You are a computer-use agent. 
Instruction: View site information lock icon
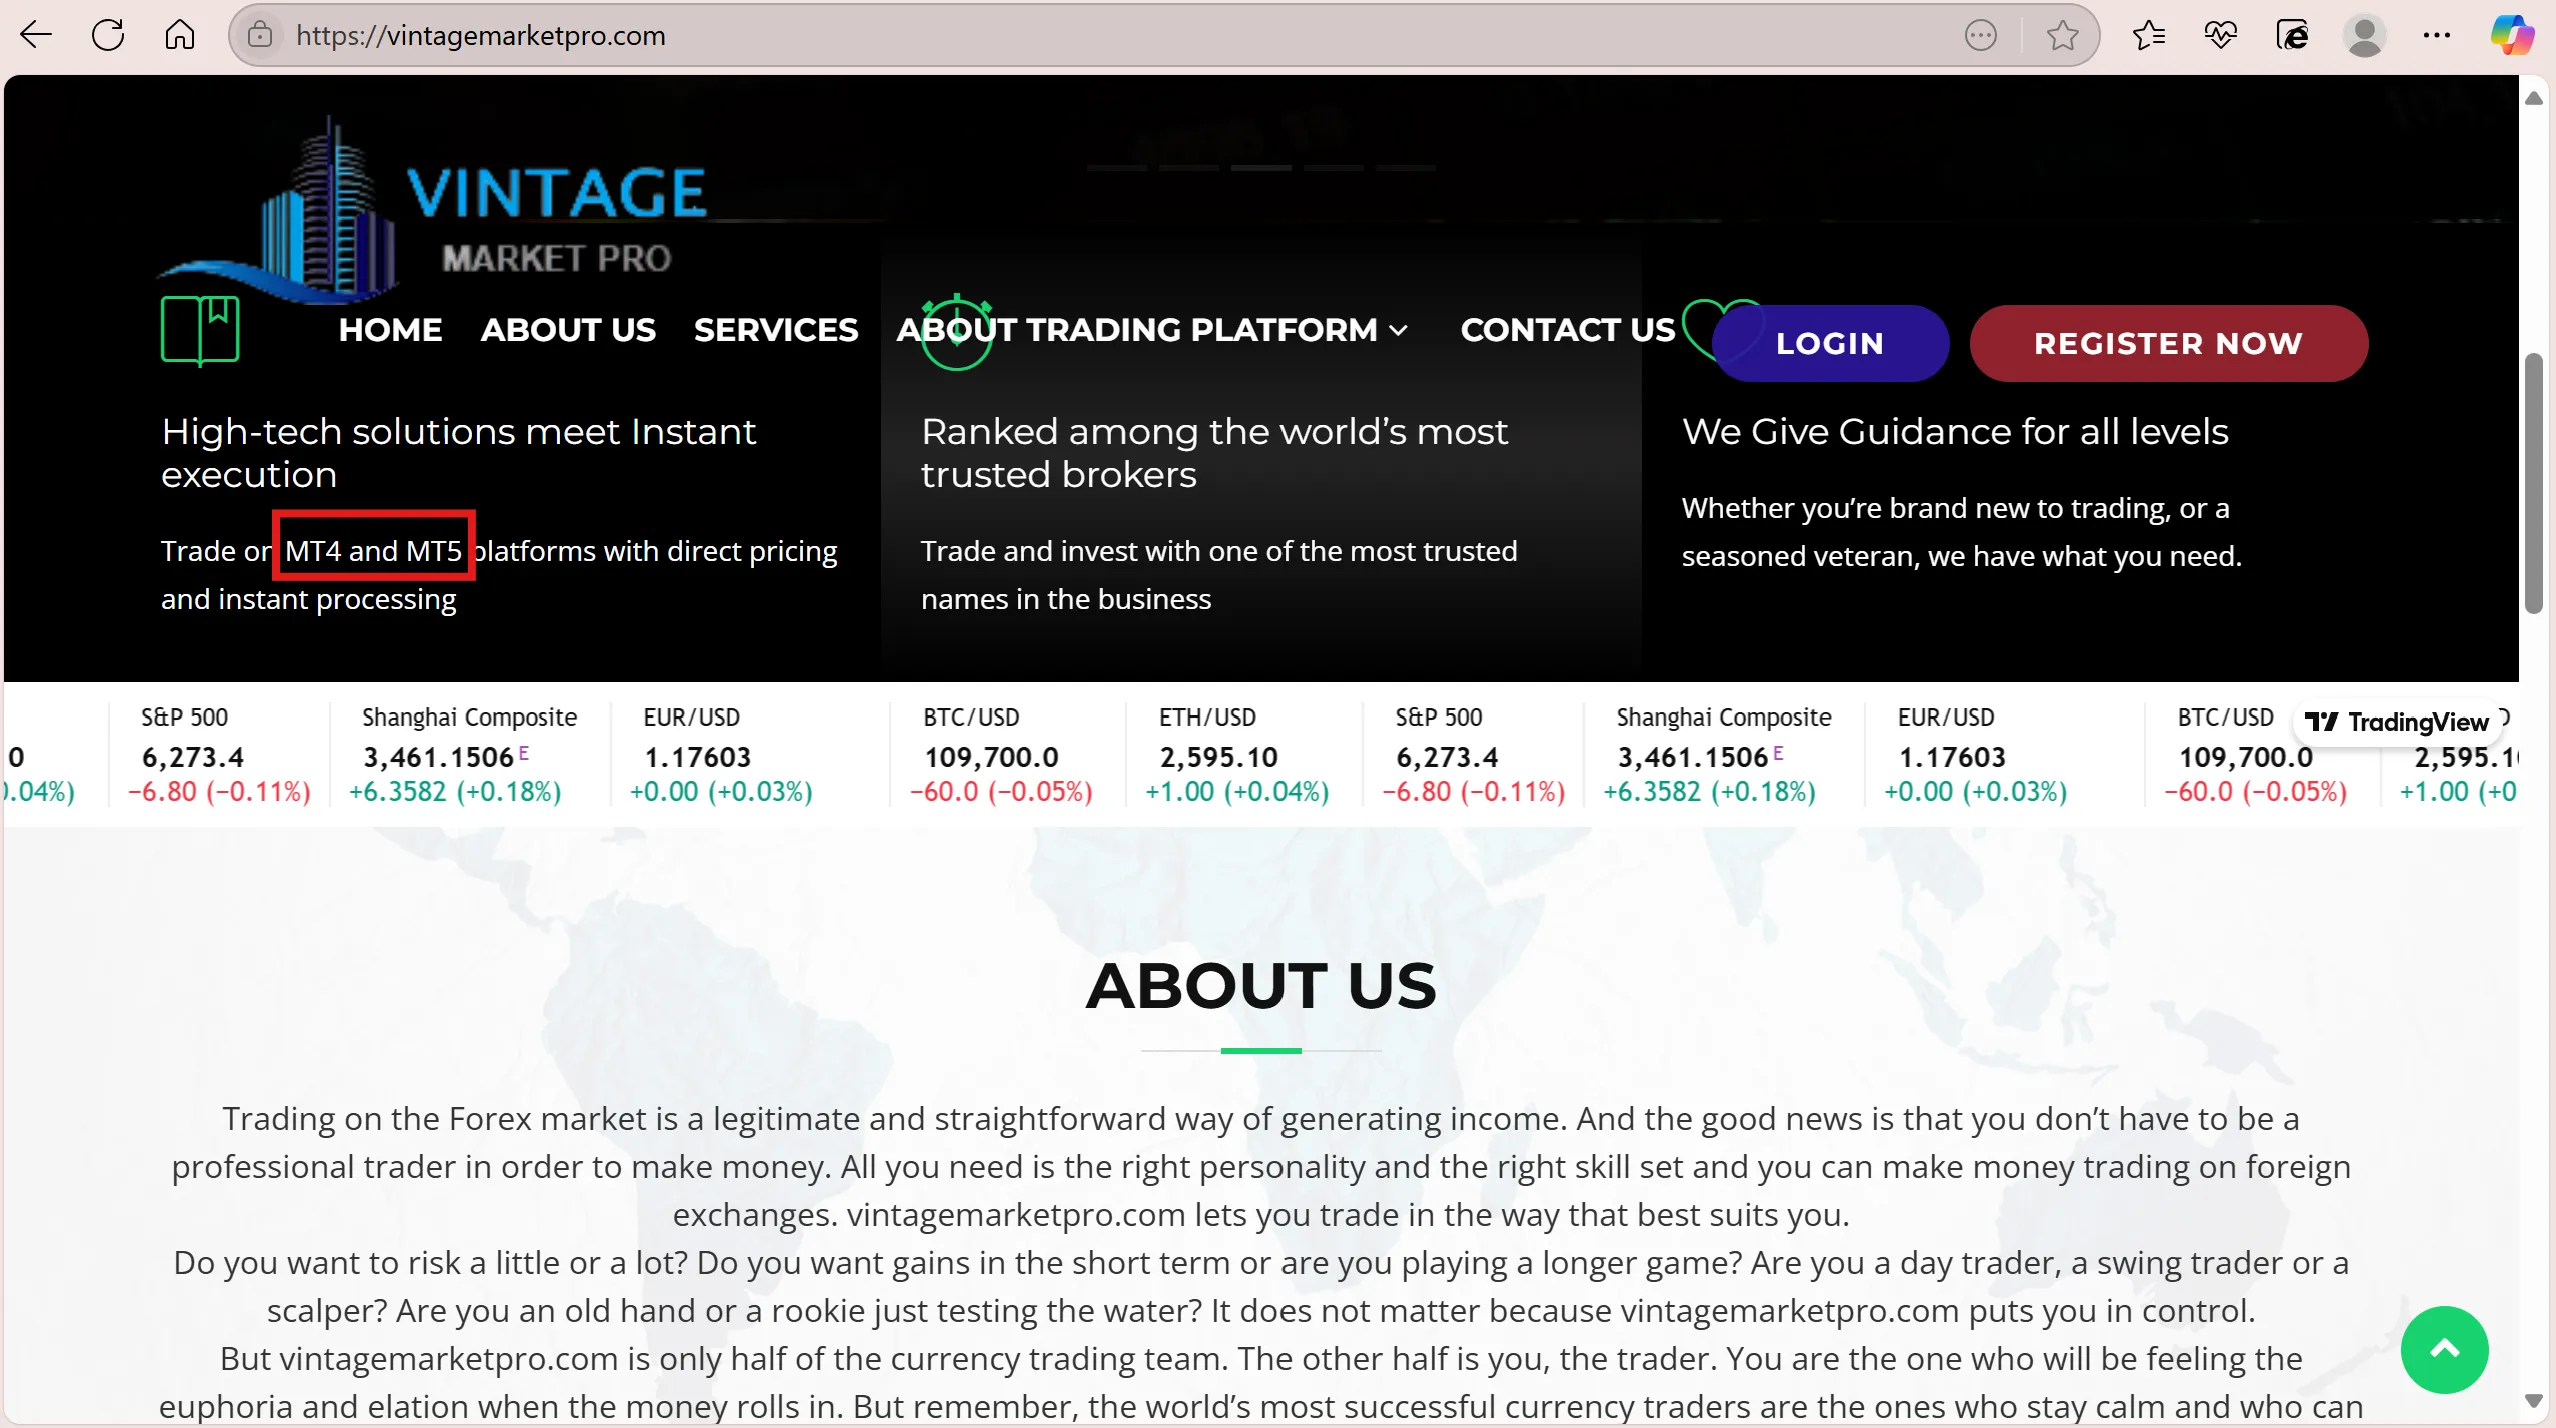[x=260, y=36]
